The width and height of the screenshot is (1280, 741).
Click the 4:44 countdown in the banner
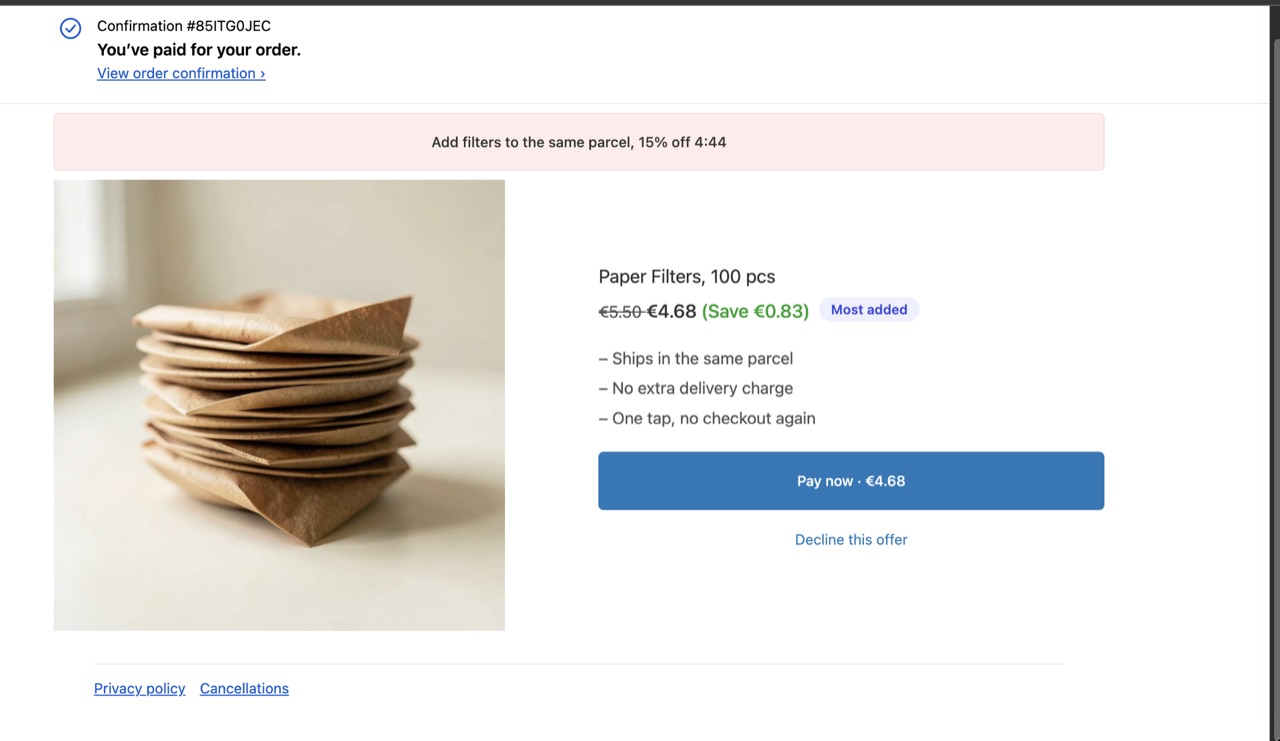(x=710, y=142)
